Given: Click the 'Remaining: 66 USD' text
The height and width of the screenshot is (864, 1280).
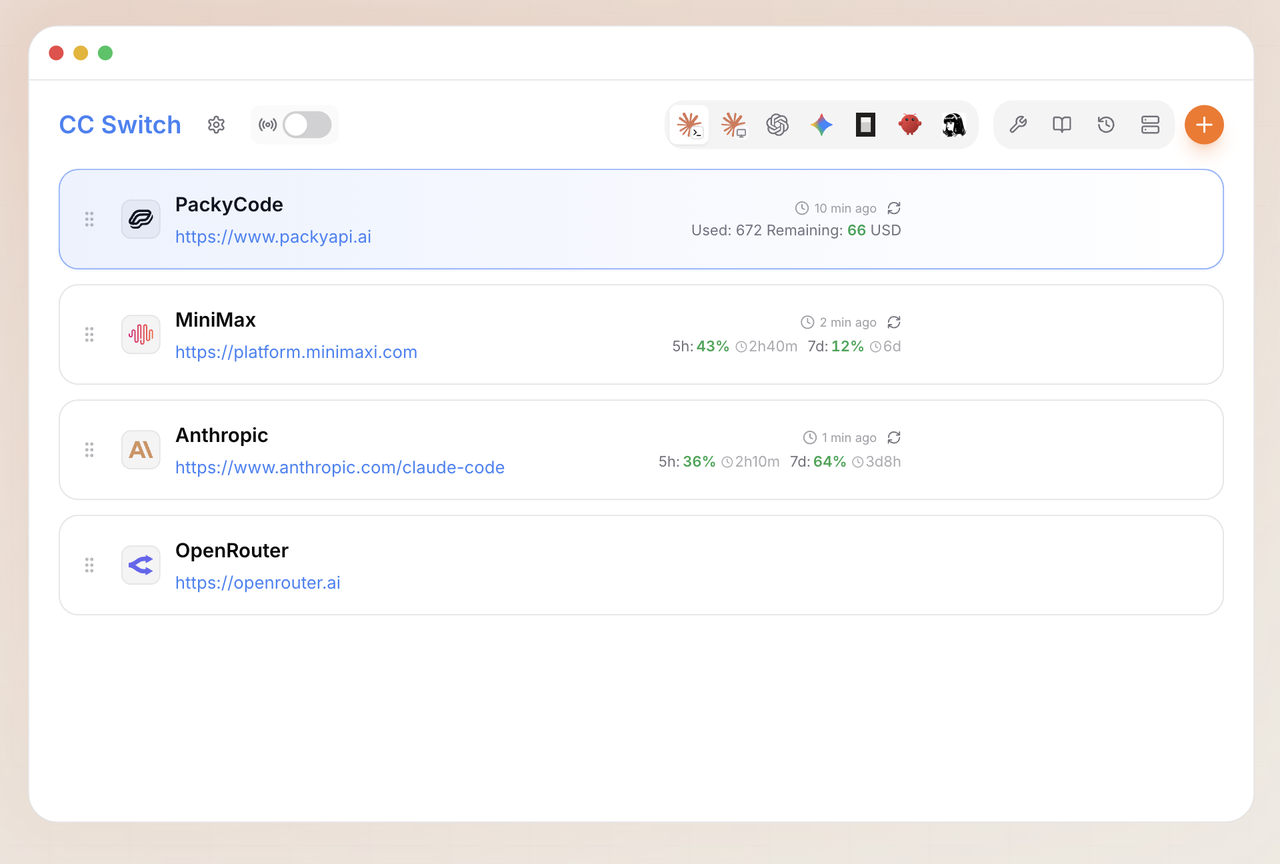Looking at the screenshot, I should tap(834, 230).
